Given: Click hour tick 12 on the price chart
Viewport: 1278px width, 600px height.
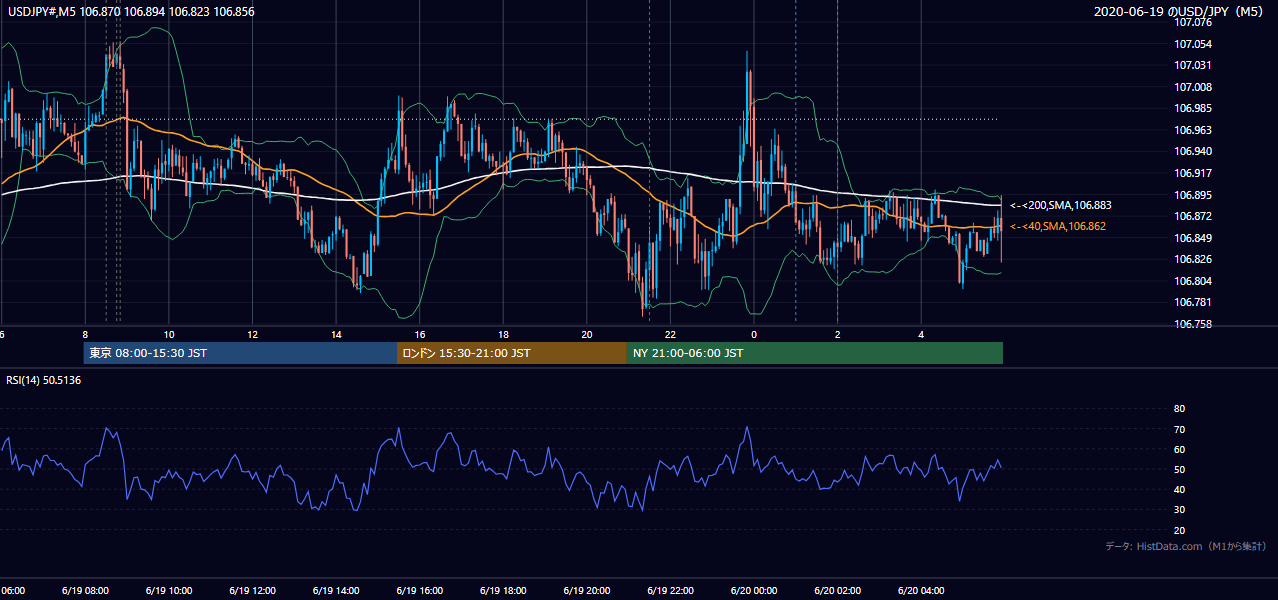Looking at the screenshot, I should [253, 334].
